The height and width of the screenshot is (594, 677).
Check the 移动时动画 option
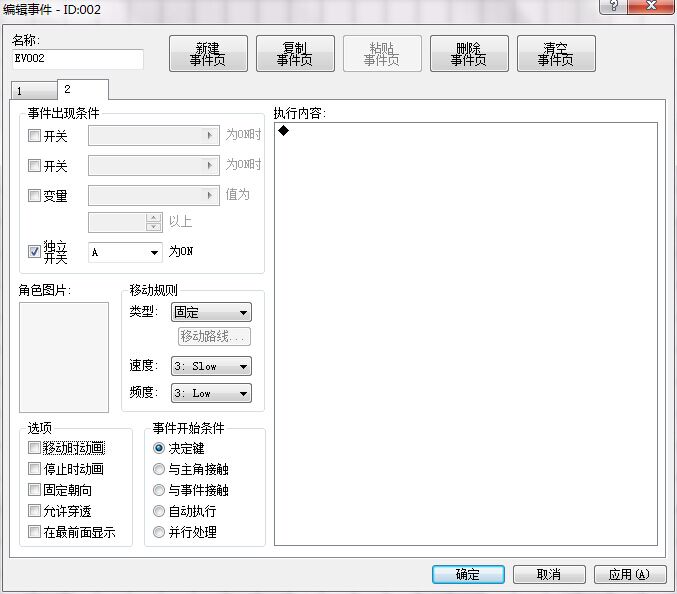tap(34, 447)
